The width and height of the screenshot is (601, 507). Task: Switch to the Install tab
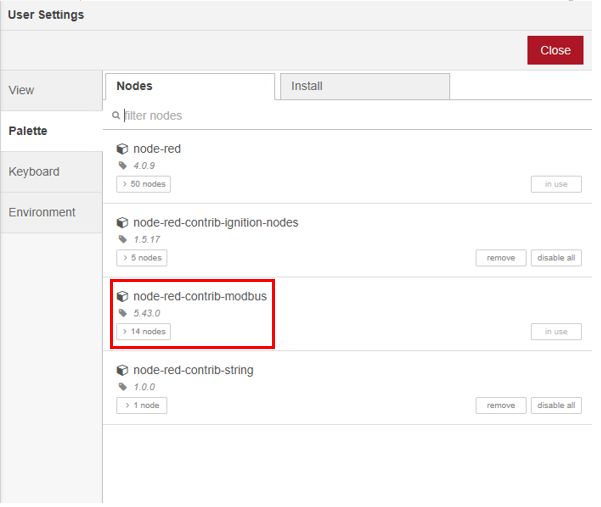pos(365,86)
